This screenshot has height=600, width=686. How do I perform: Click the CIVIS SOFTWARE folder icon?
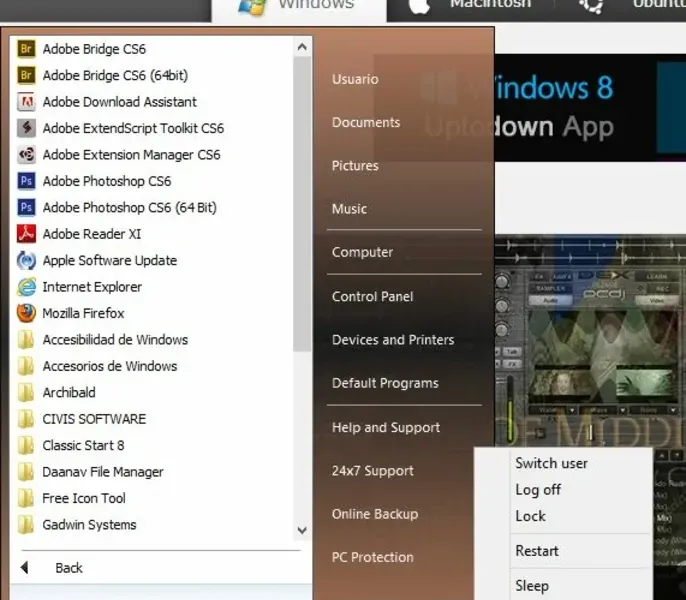point(26,419)
